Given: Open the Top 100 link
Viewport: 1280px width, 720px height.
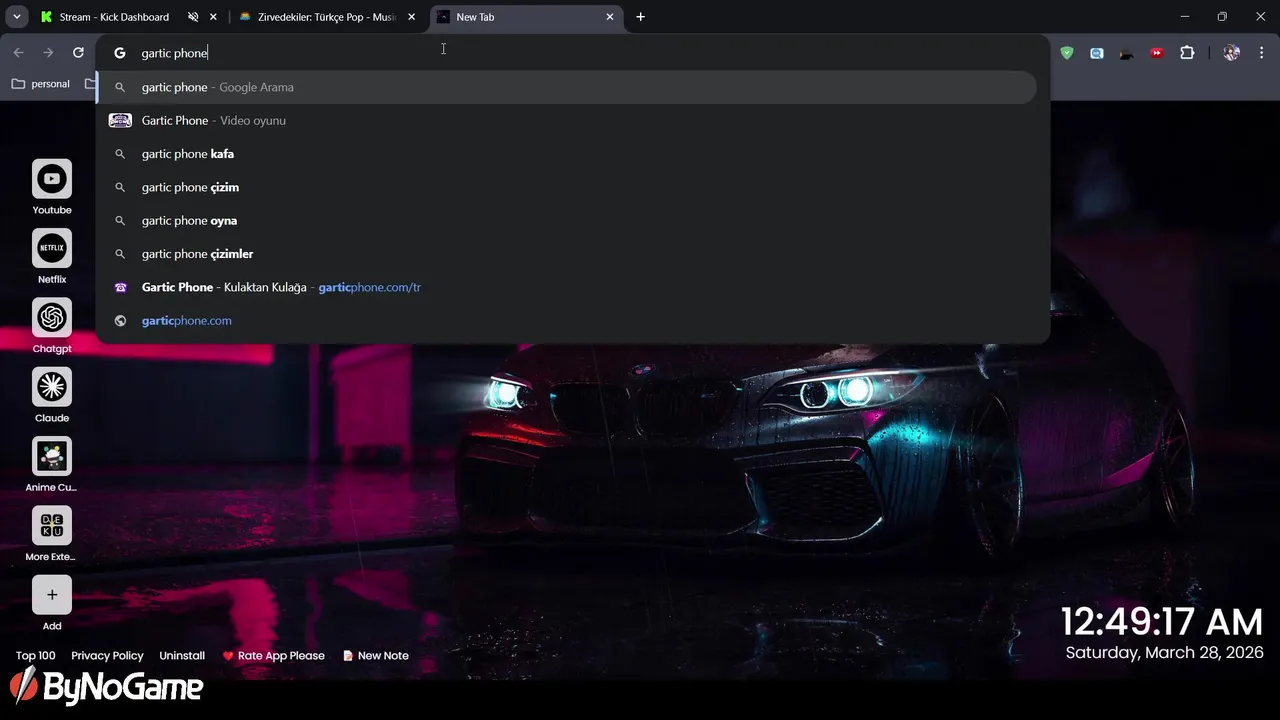Looking at the screenshot, I should point(36,656).
